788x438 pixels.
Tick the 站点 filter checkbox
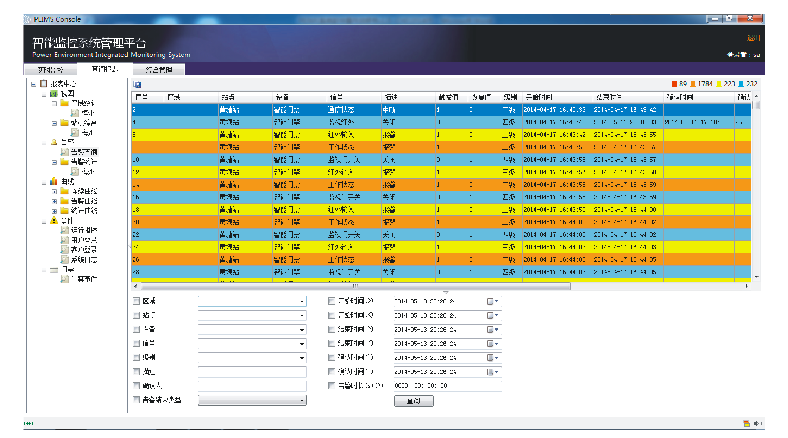point(136,315)
